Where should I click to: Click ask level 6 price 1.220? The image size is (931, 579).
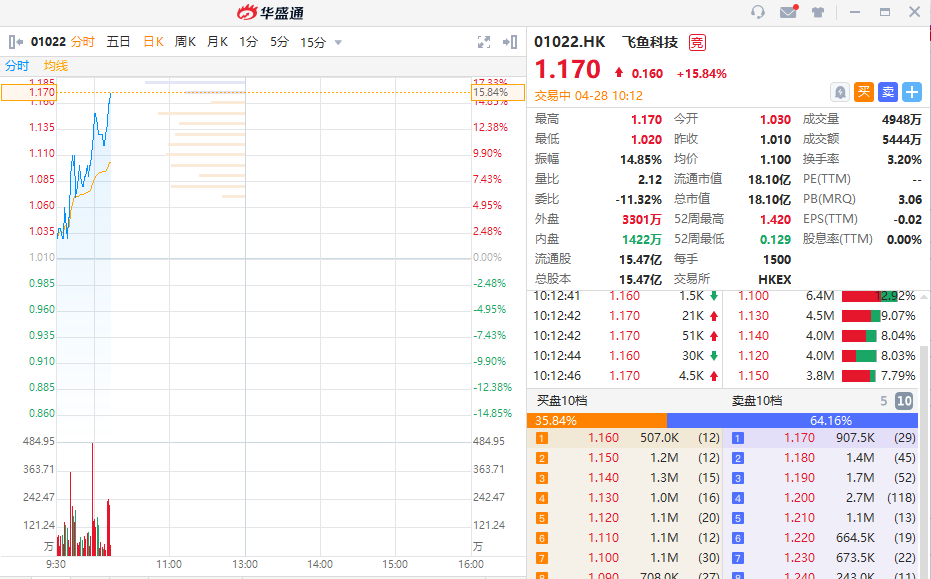pyautogui.click(x=799, y=538)
